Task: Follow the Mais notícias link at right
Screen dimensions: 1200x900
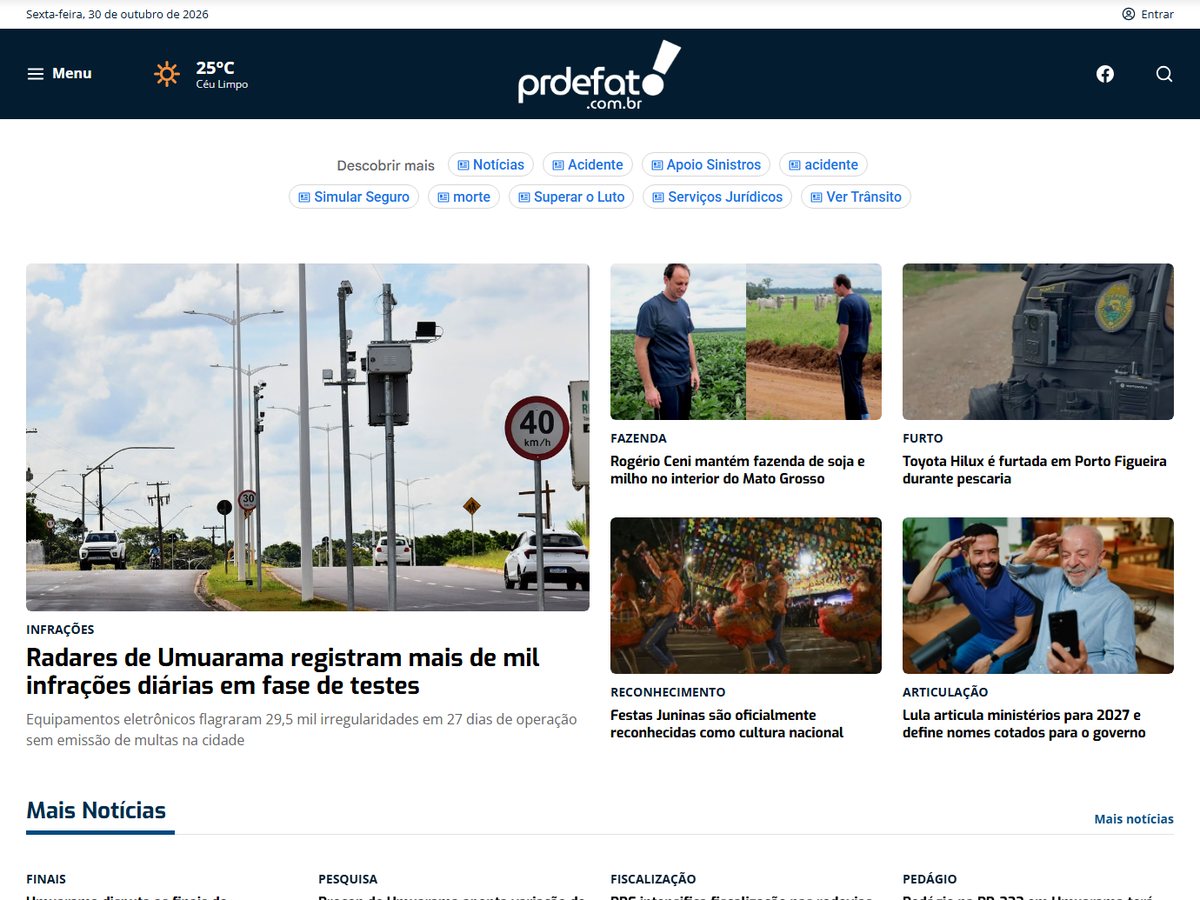Action: click(x=1134, y=819)
